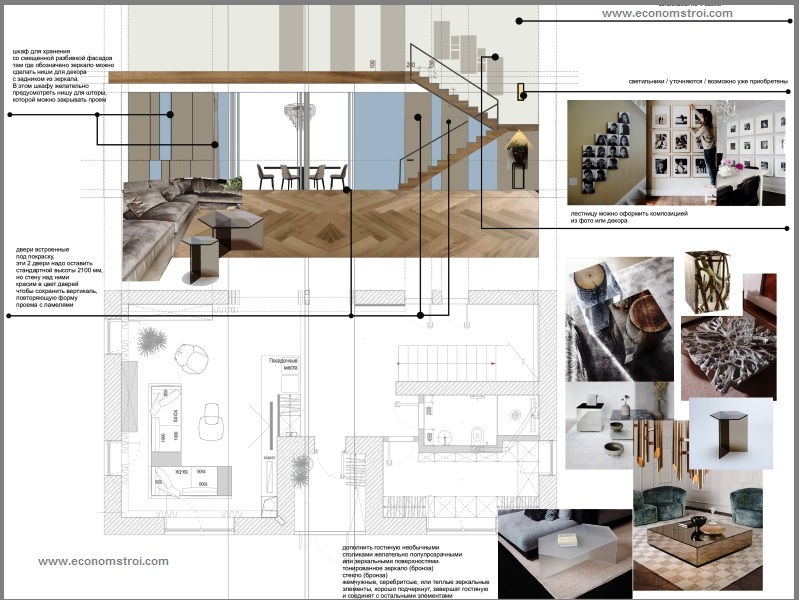Select the dining table with chairs in elevation
800x600 pixels.
[302, 177]
